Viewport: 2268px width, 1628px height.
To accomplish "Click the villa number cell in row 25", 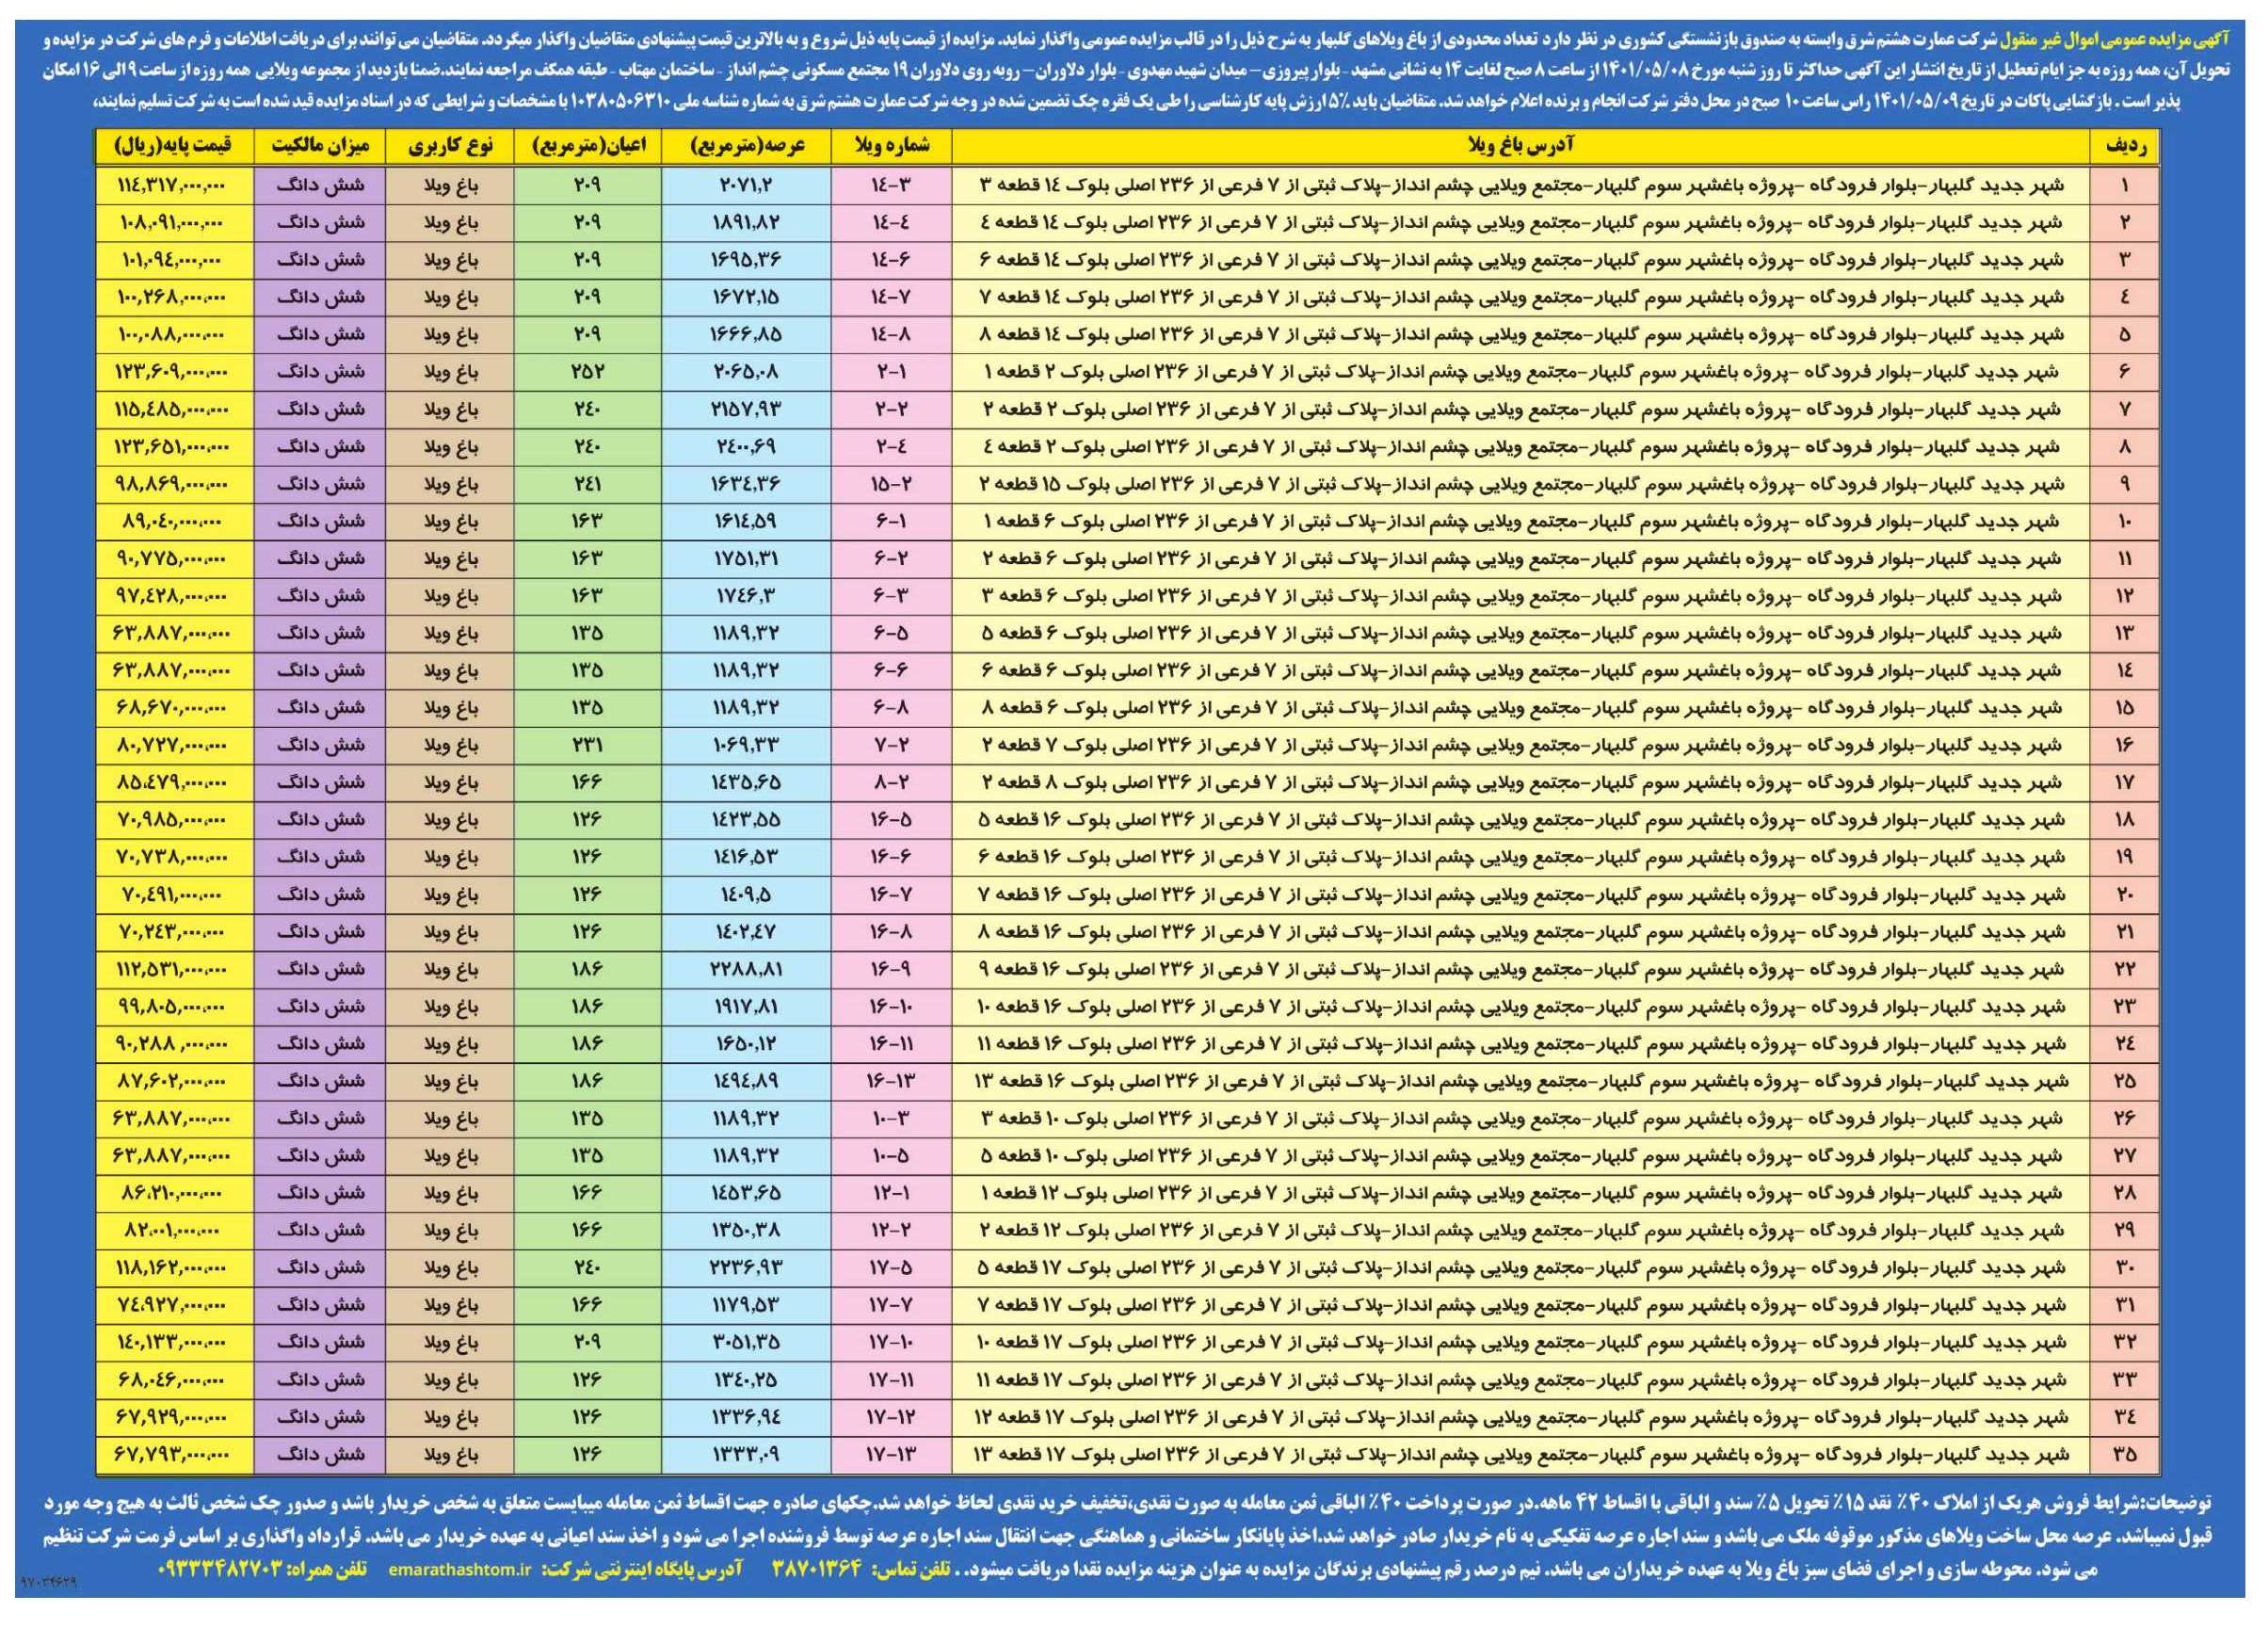I will point(890,1081).
